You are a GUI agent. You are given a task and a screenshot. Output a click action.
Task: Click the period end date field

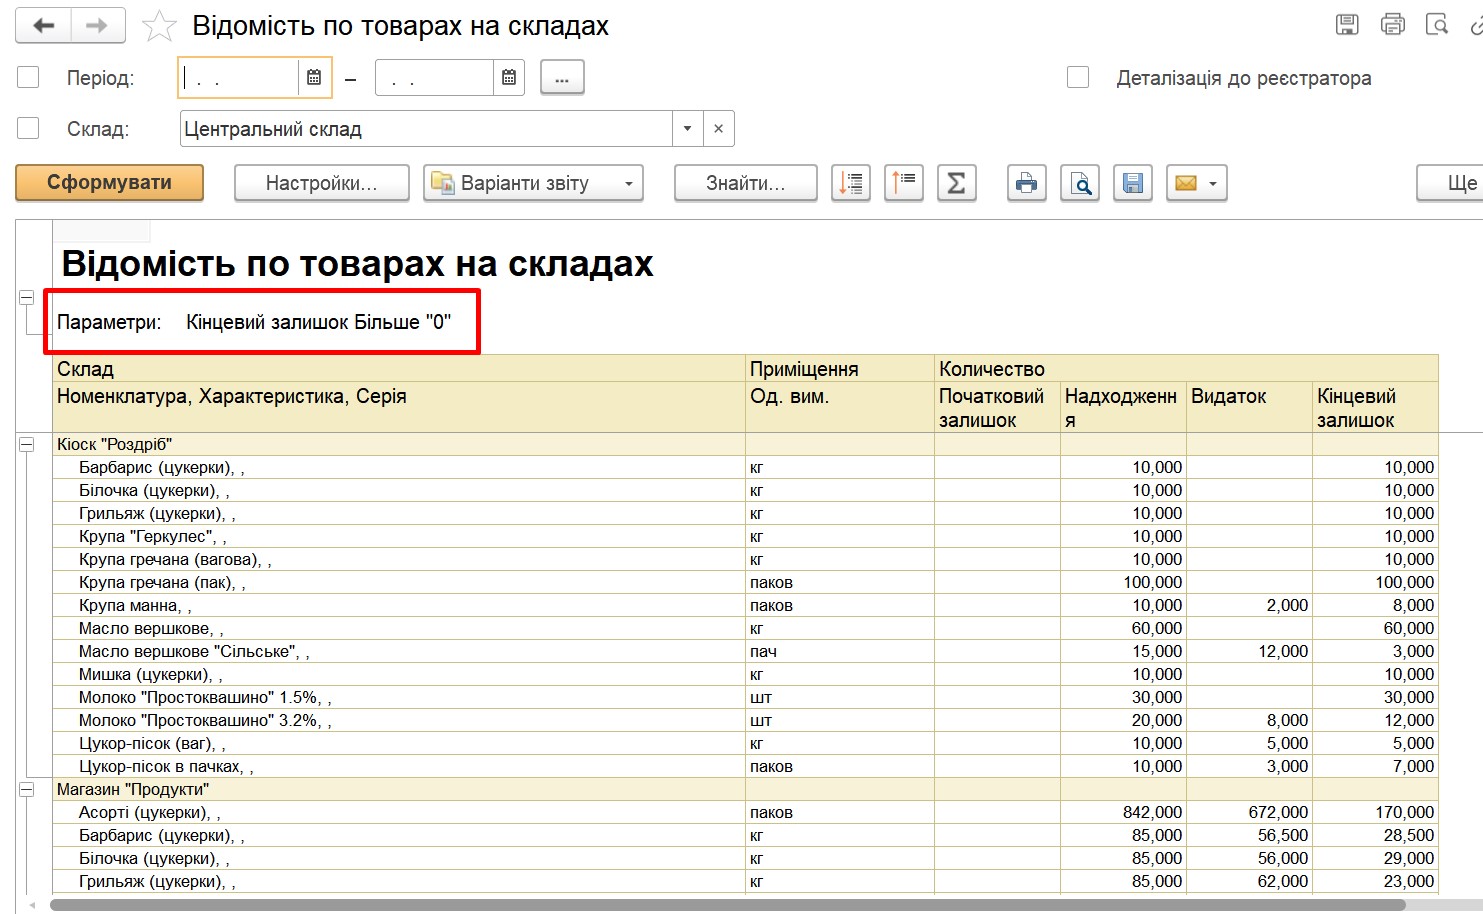click(435, 78)
